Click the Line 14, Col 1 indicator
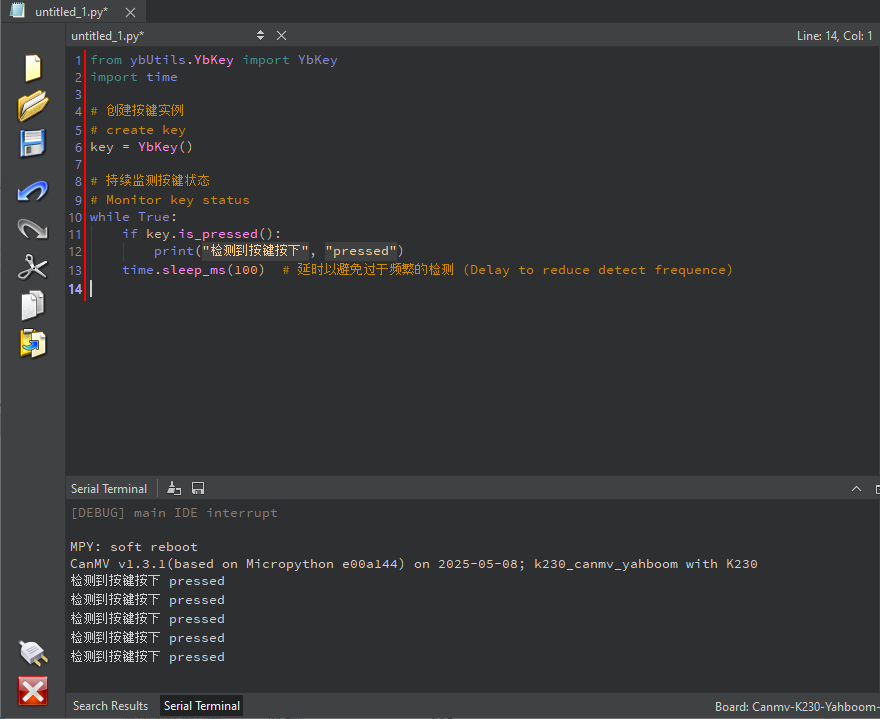Viewport: 880px width, 719px height. click(835, 36)
